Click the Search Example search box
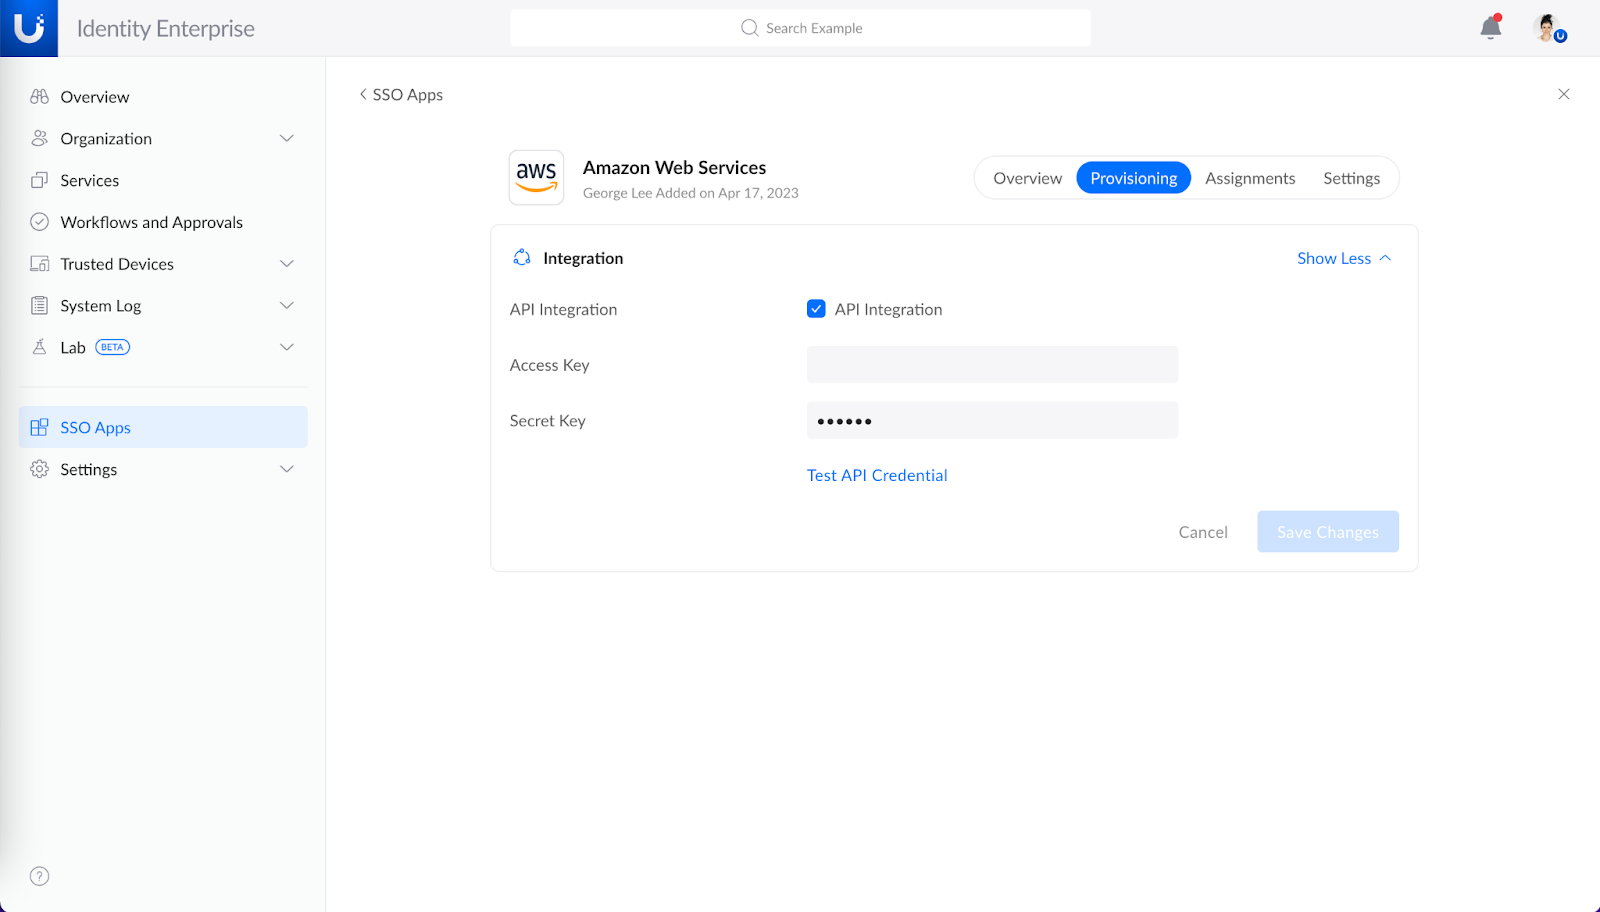Screen dimensions: 1600x912 click(x=800, y=28)
